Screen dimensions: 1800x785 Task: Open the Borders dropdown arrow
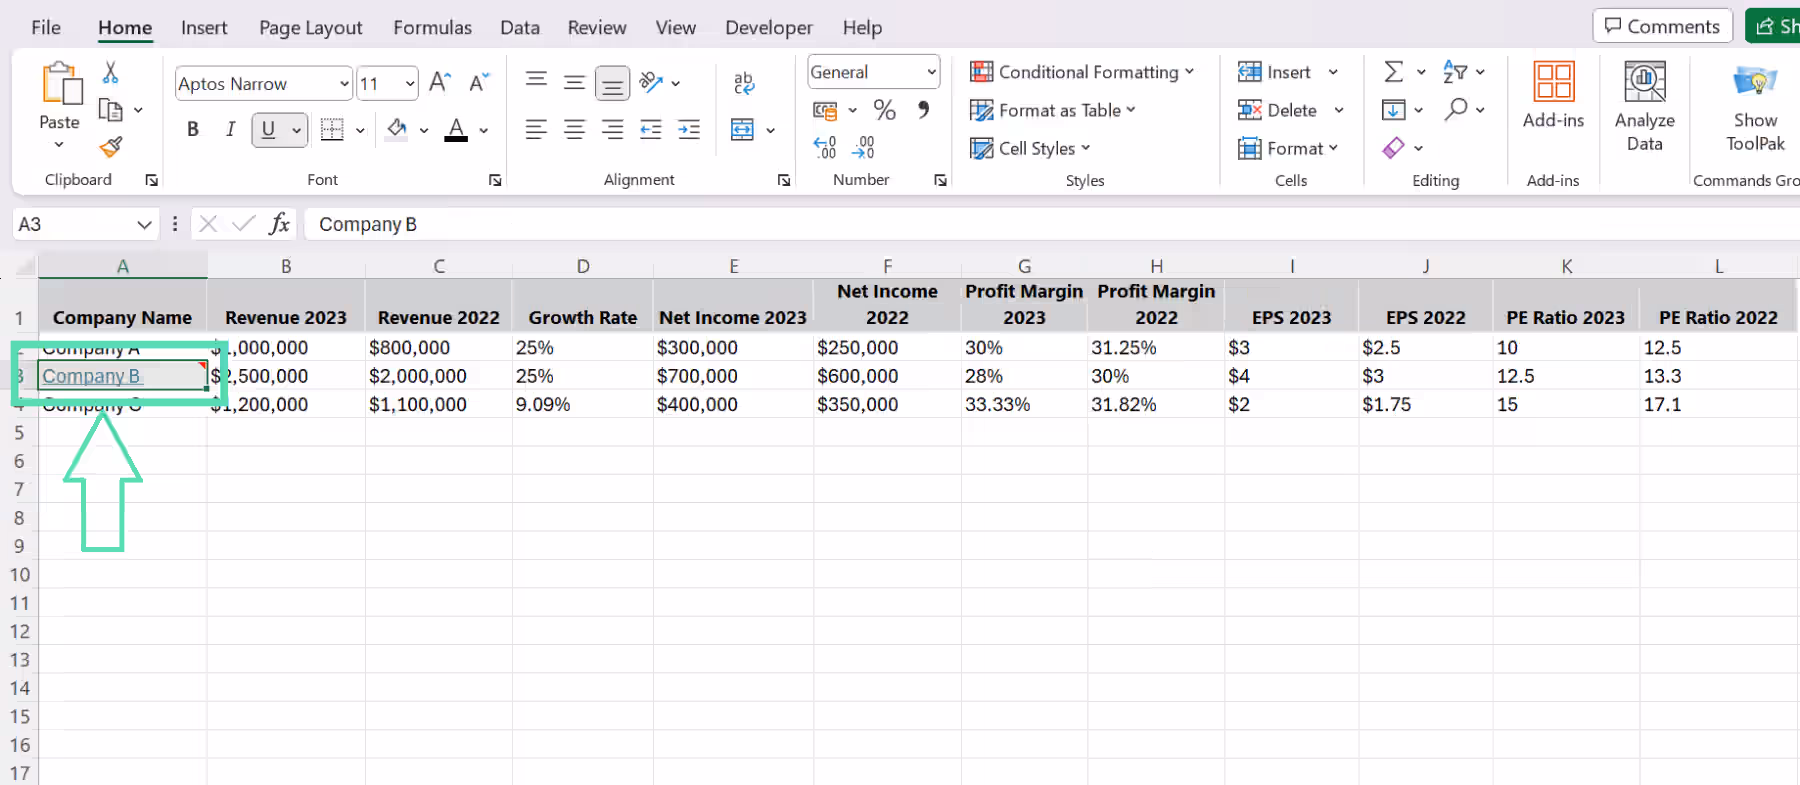point(360,130)
